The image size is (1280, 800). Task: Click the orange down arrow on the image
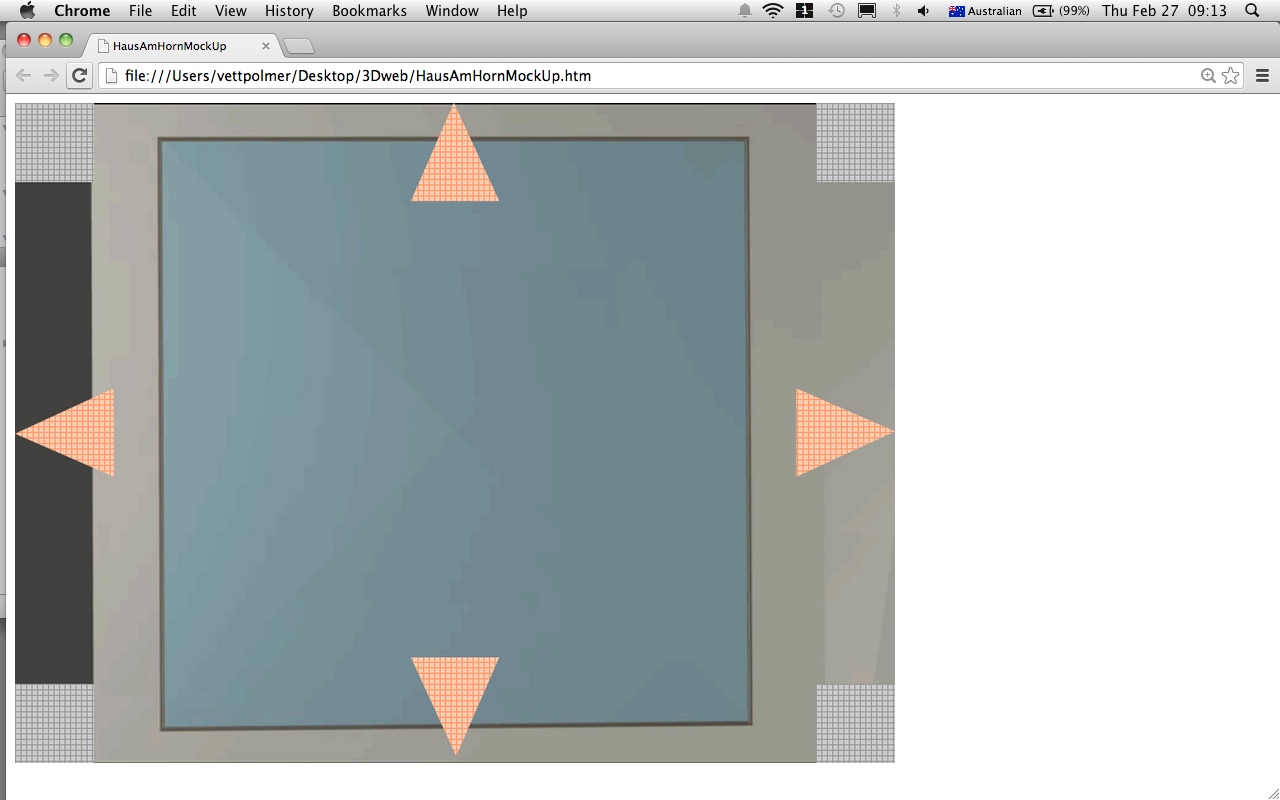(x=455, y=692)
